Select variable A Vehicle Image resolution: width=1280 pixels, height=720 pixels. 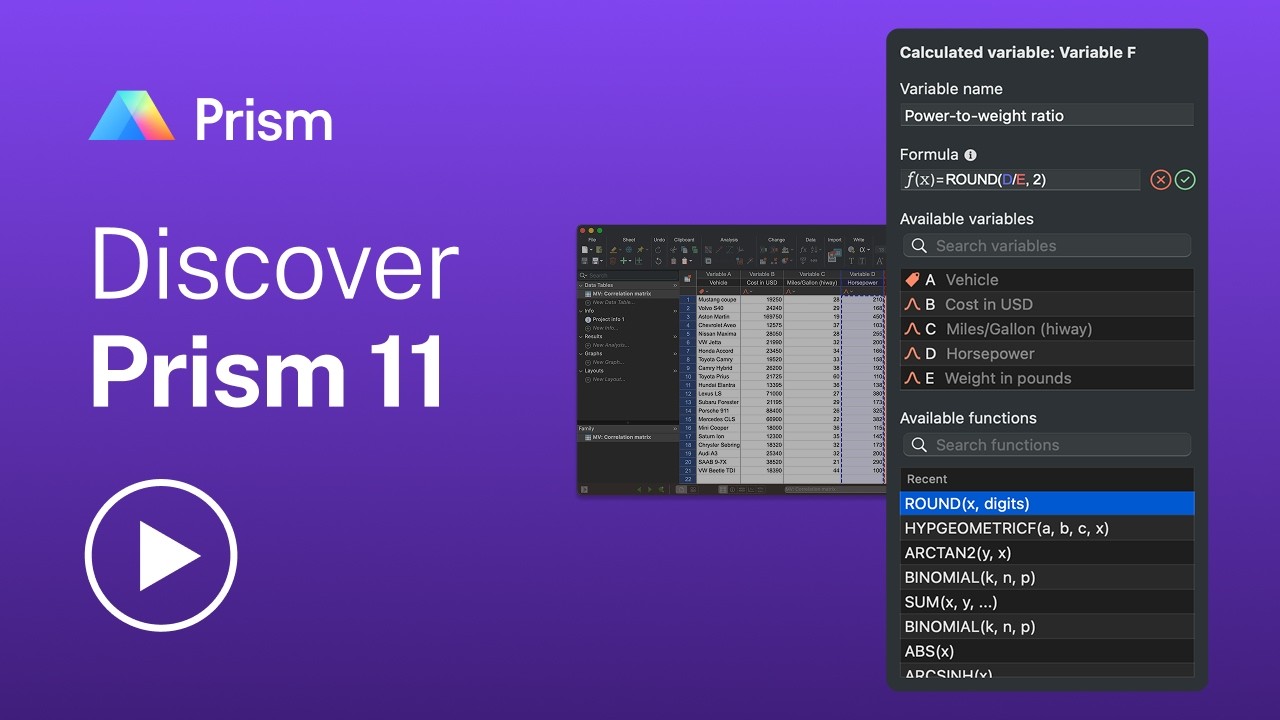coord(1047,280)
